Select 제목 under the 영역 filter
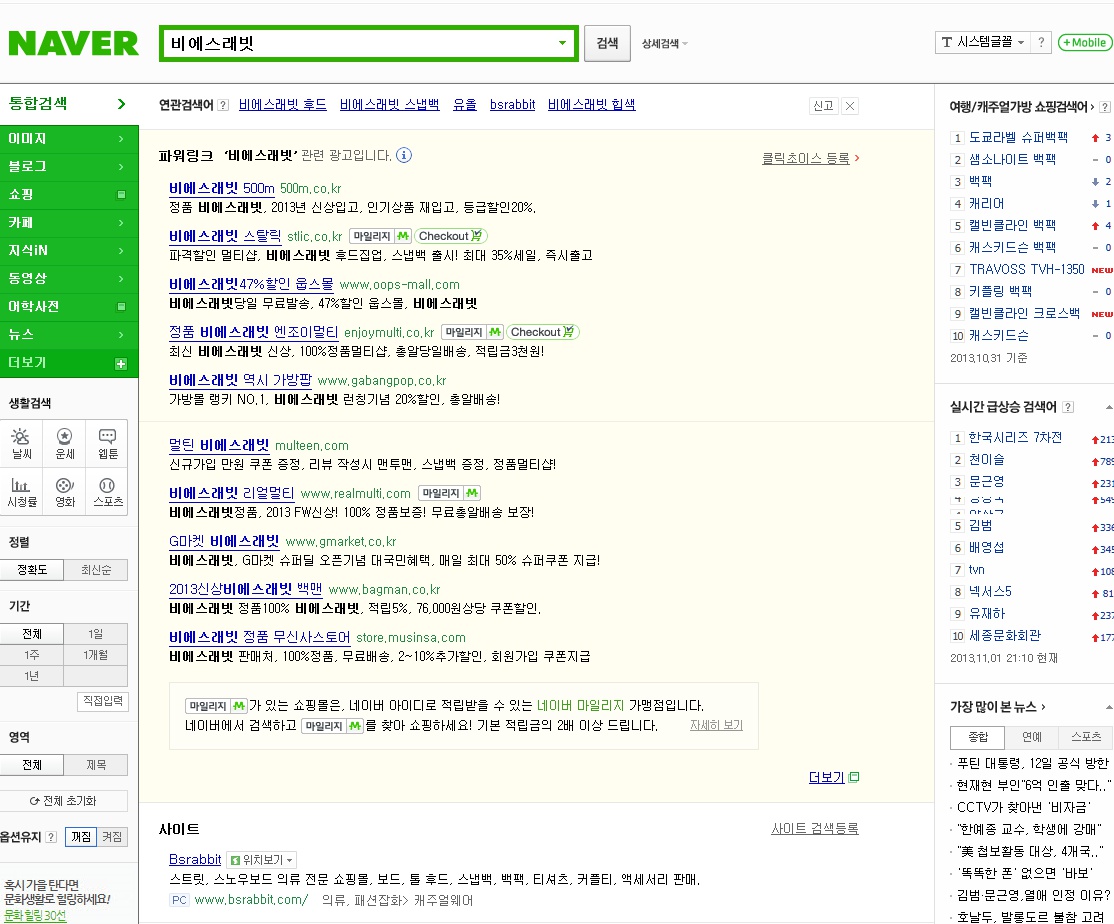The width and height of the screenshot is (1114, 924). 96,765
